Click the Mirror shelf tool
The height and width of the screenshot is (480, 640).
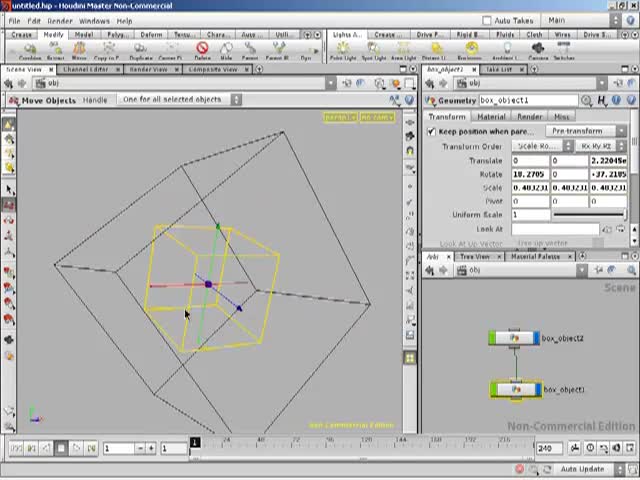[79, 52]
